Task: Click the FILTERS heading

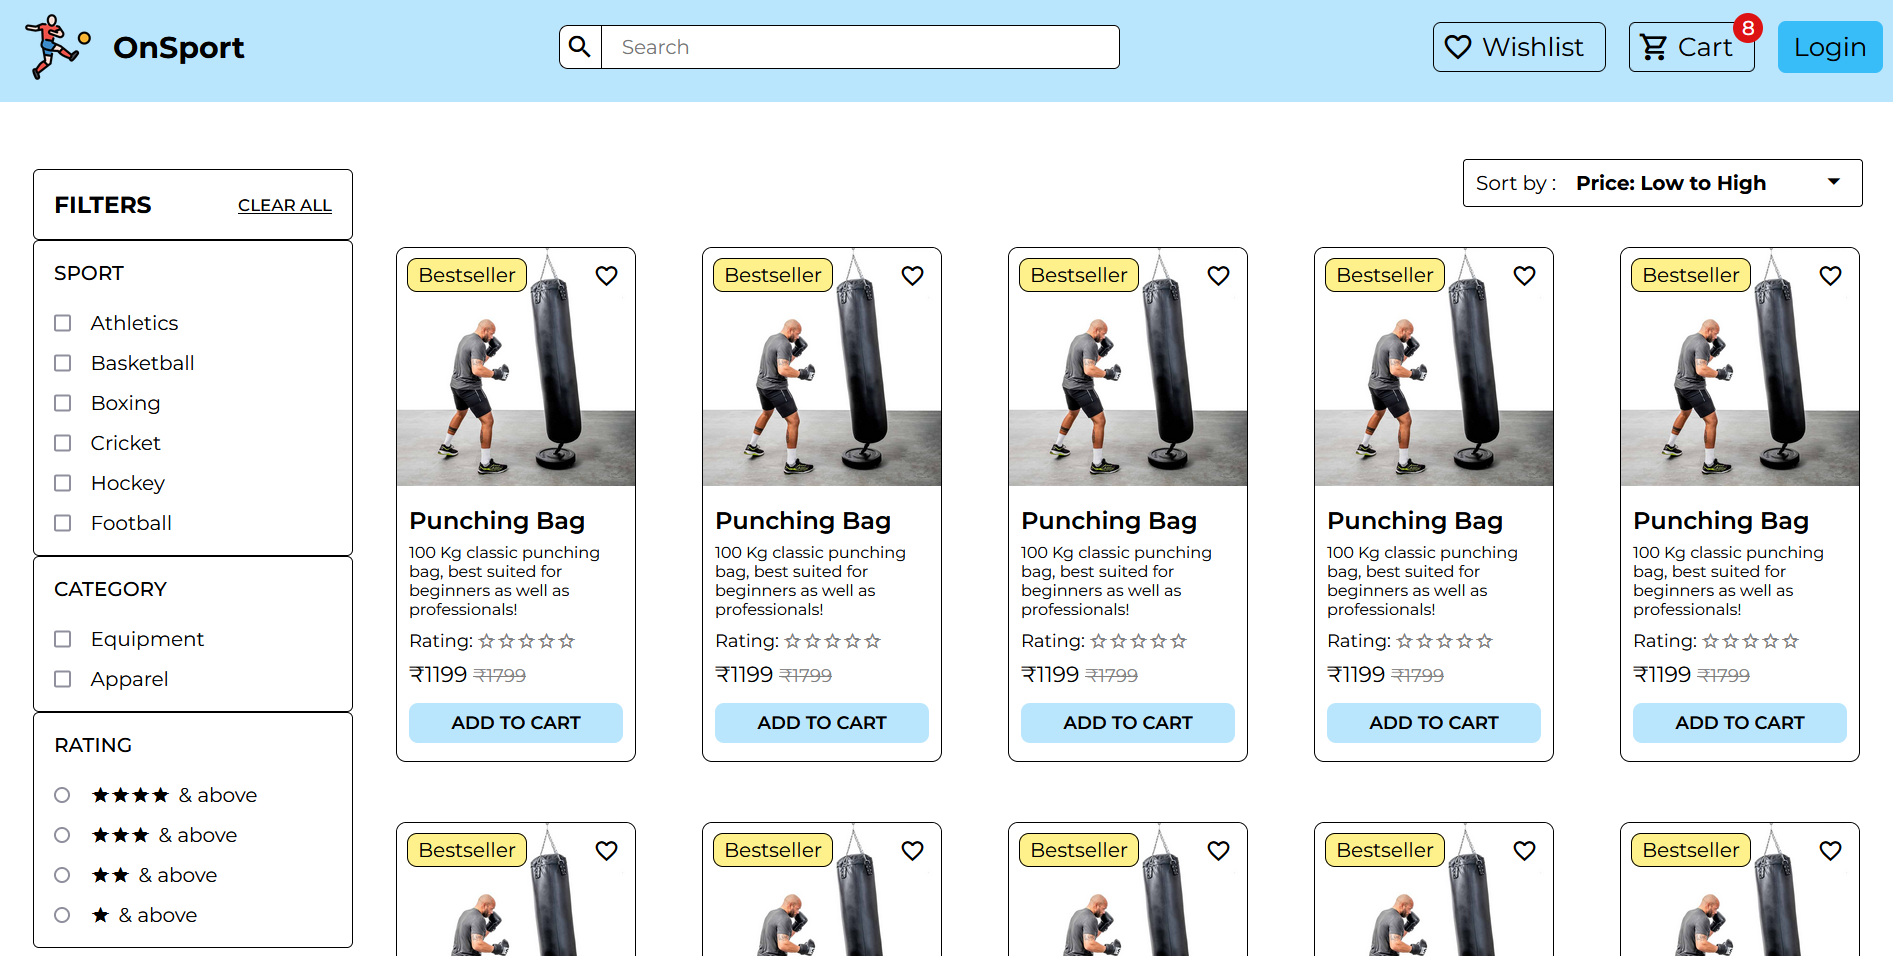Action: 103,205
